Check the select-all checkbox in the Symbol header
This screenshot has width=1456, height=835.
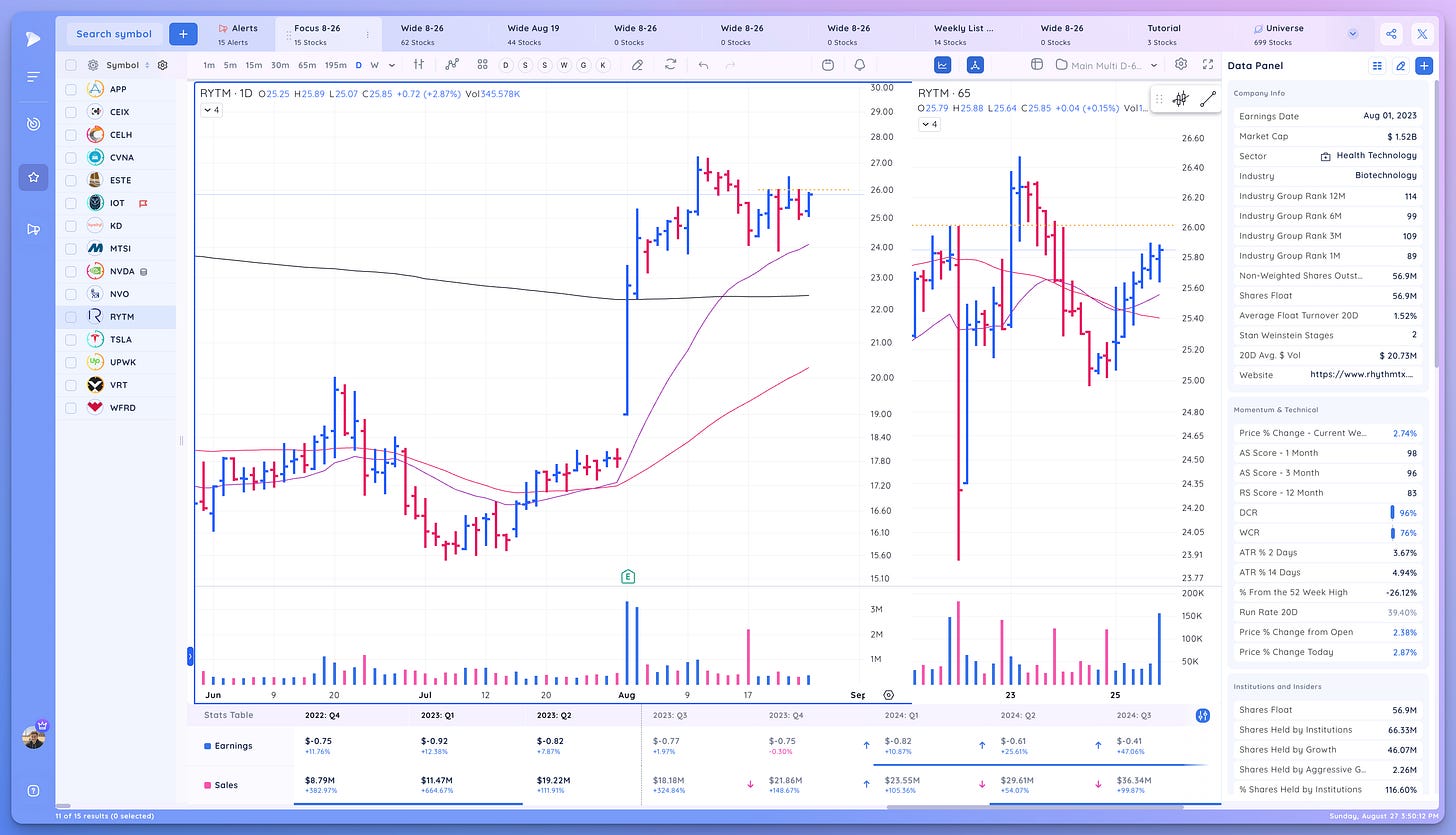pos(71,65)
